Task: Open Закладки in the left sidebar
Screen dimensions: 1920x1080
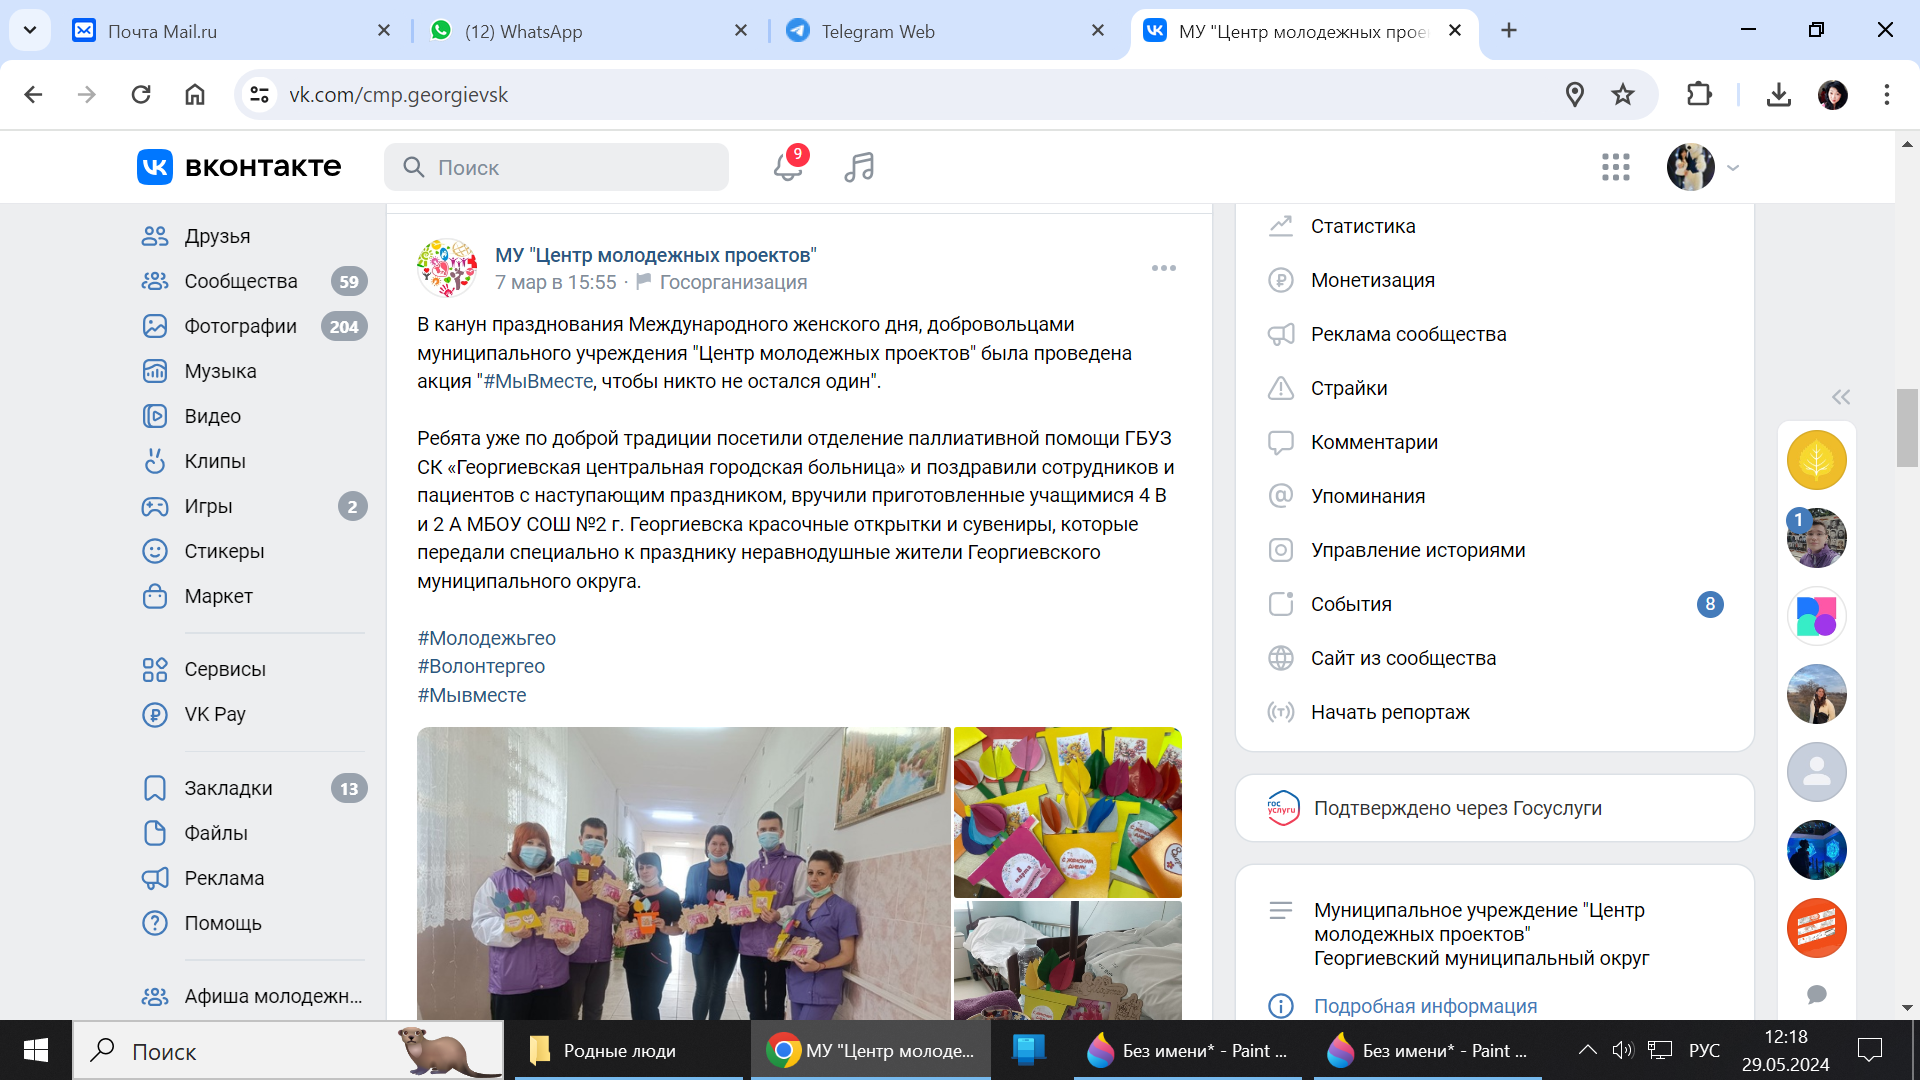Action: coord(228,788)
